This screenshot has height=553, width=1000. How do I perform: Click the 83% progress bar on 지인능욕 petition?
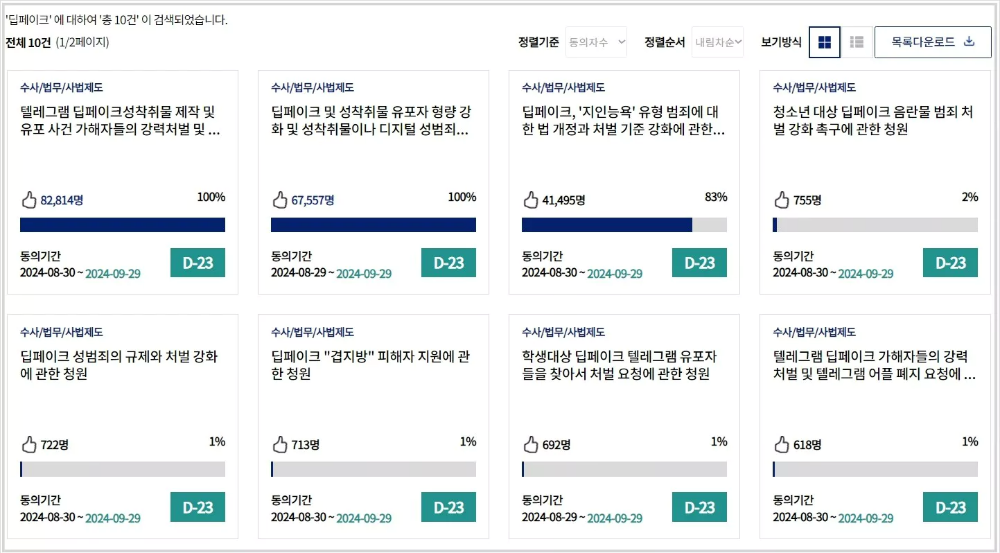624,225
